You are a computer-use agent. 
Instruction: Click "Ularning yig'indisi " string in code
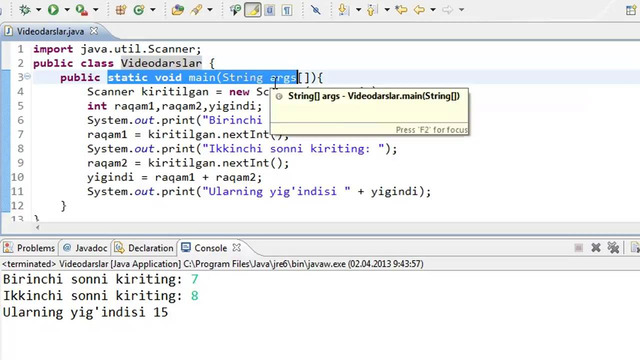(x=276, y=191)
